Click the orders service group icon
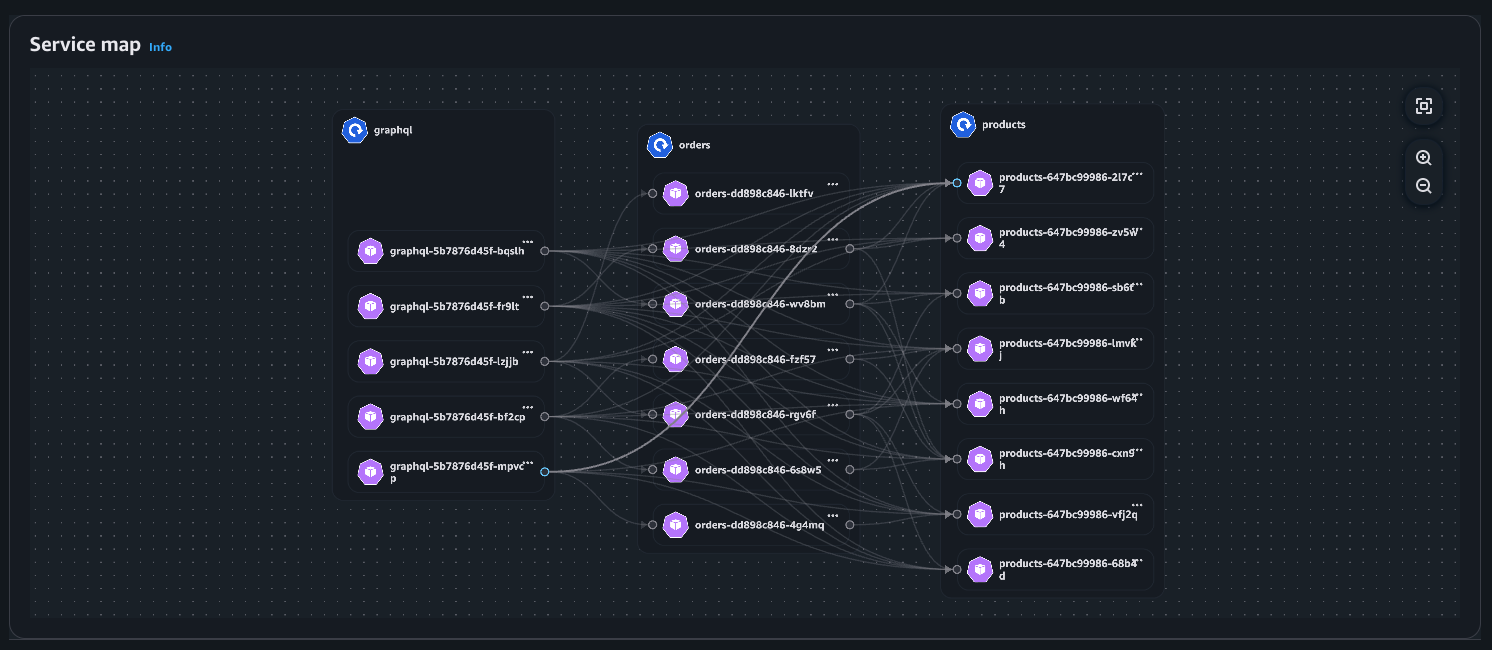Screen dimensions: 1492x650 click(x=661, y=145)
